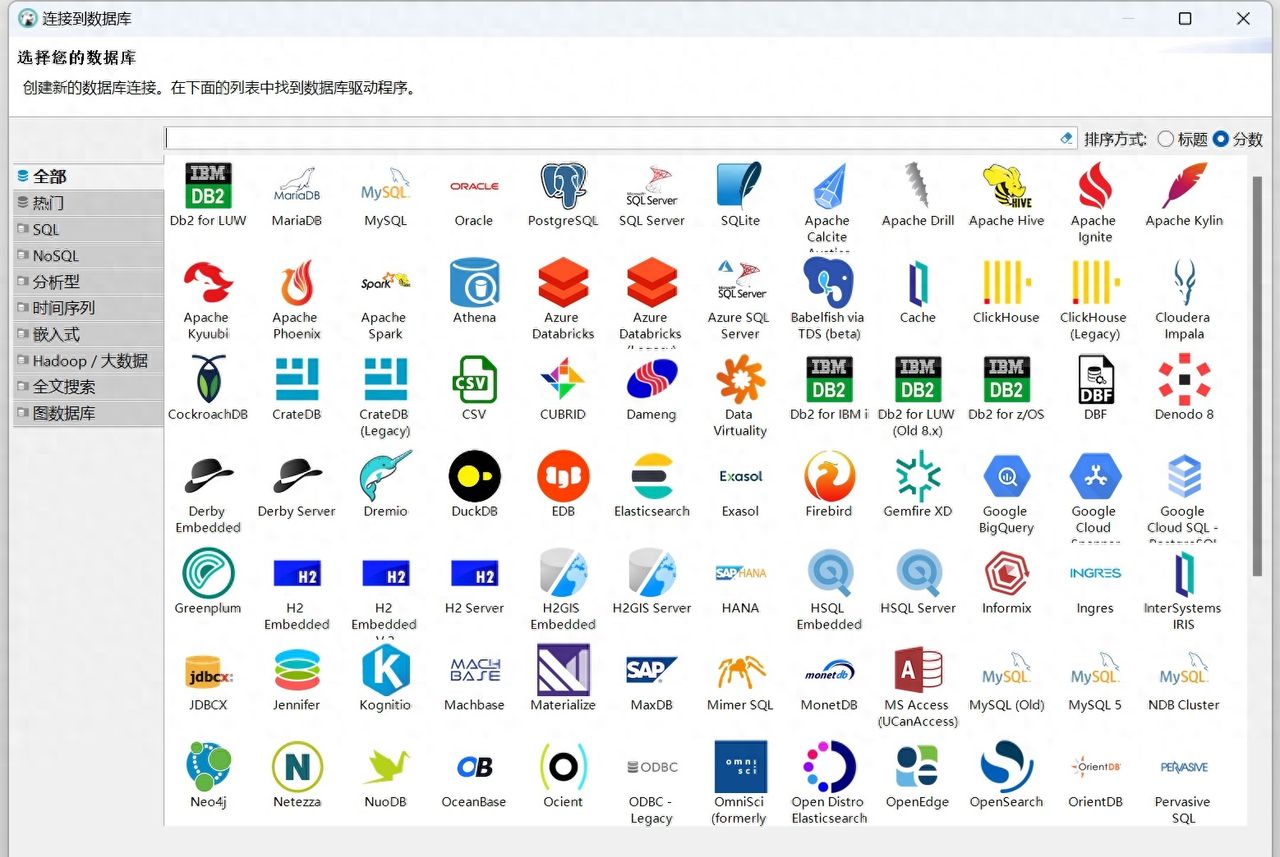Open the 时间序列 category
The image size is (1280, 857).
(x=88, y=308)
